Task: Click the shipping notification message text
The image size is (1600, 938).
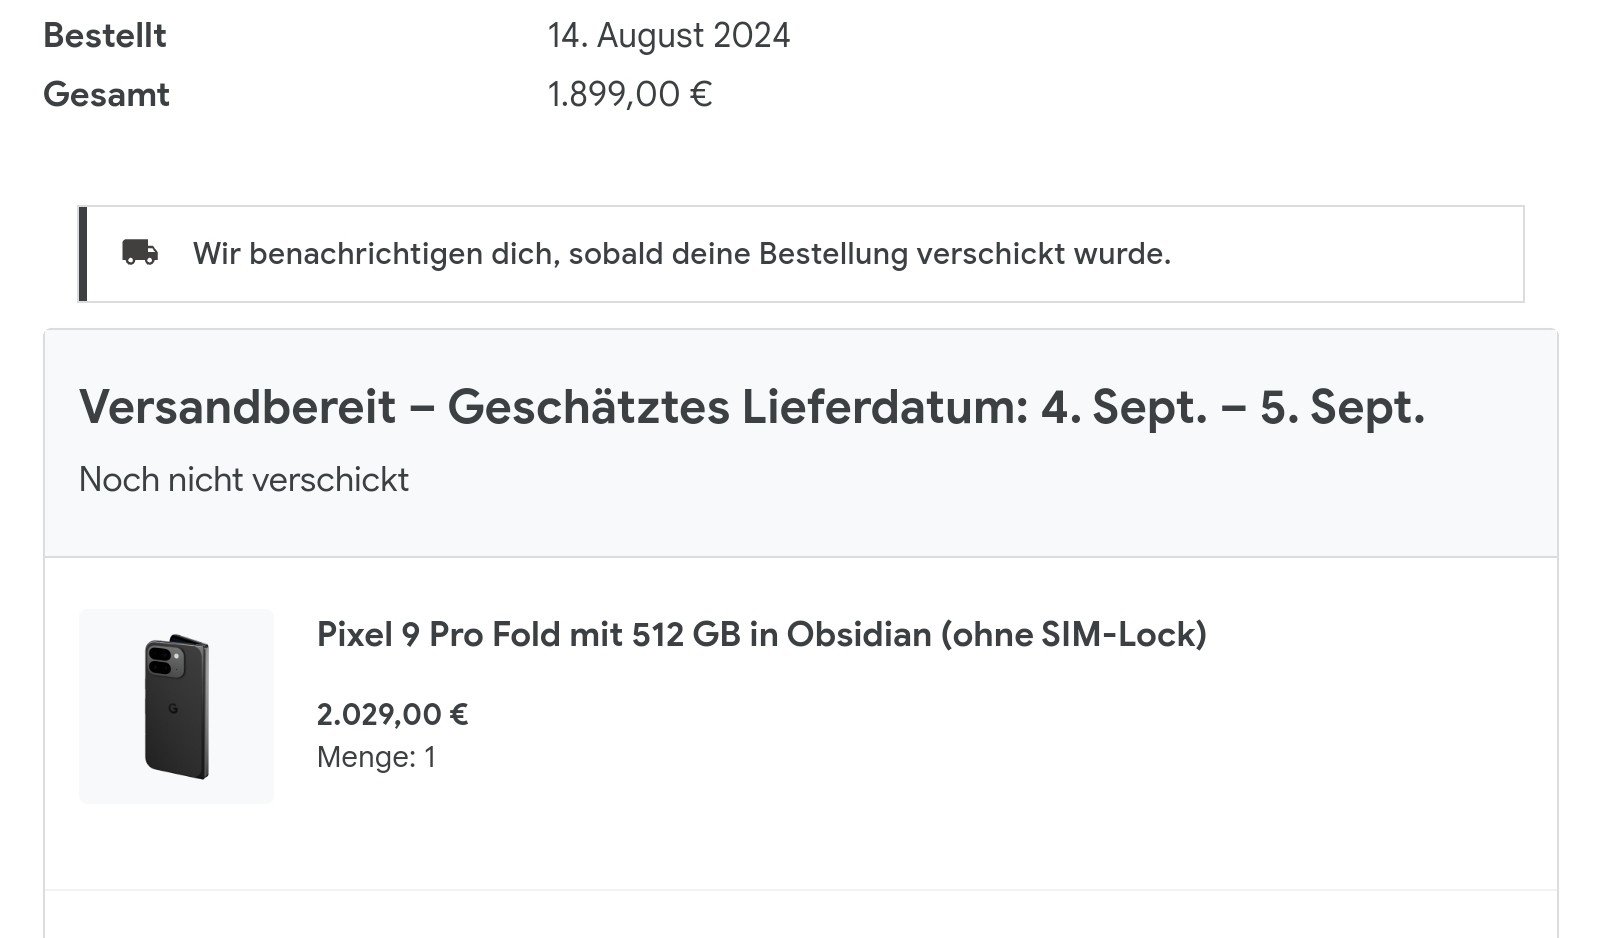Action: point(682,253)
